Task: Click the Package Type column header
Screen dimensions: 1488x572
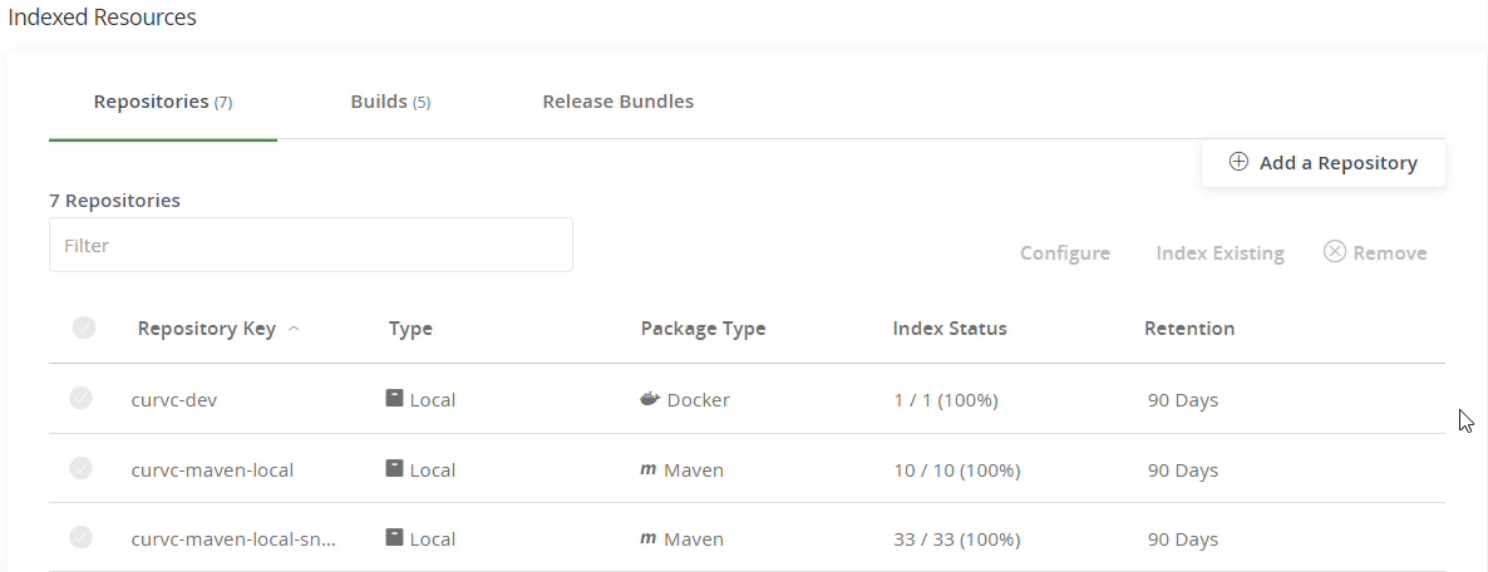Action: 703,328
